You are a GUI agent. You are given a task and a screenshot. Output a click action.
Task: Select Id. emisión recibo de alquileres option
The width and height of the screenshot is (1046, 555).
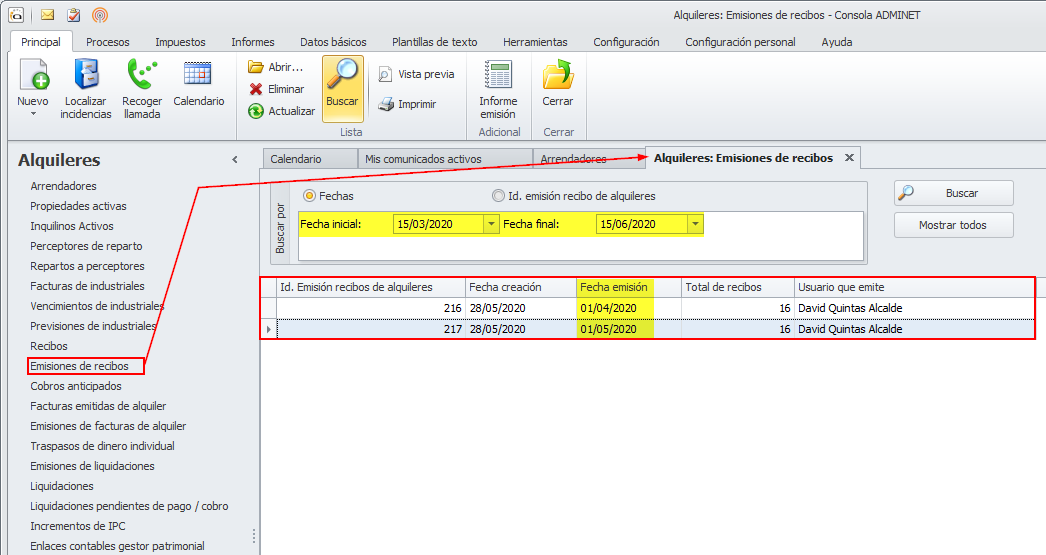coord(498,196)
